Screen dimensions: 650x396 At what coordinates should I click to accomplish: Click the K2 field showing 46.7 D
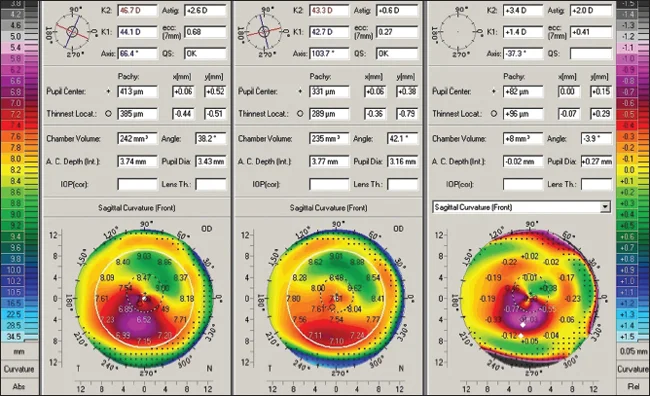[x=137, y=10]
